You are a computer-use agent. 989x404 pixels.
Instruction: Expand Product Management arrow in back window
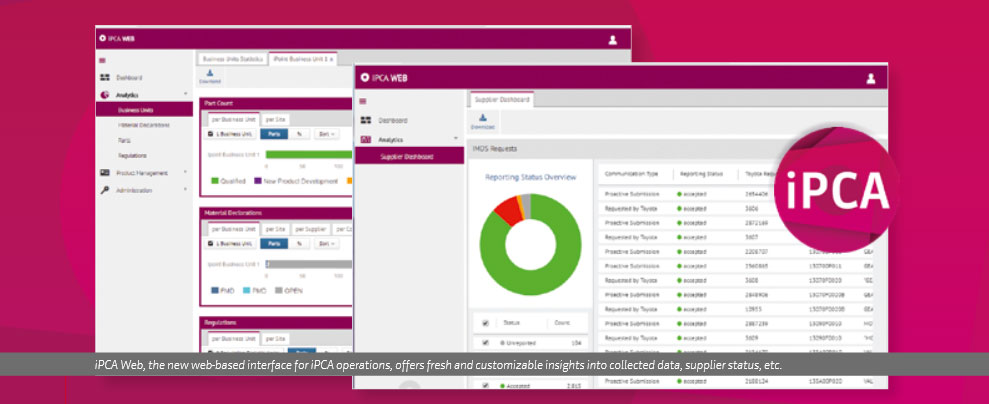point(185,172)
